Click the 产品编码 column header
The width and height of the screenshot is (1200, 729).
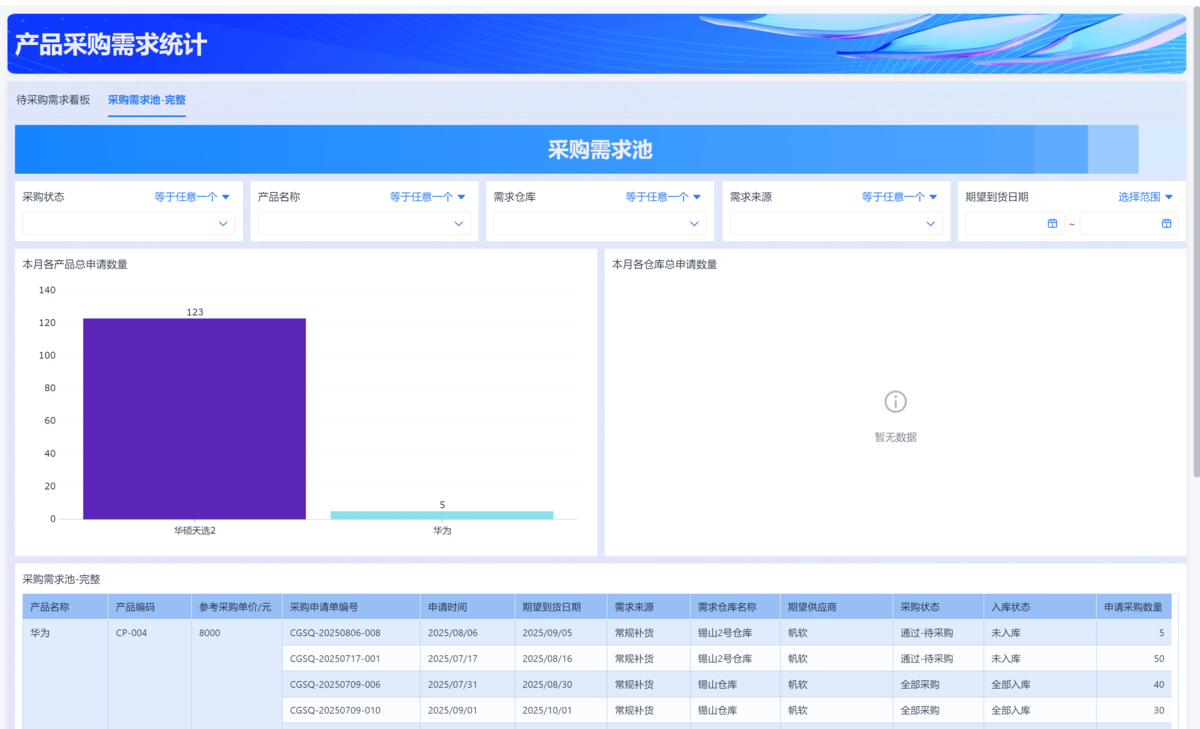click(150, 607)
